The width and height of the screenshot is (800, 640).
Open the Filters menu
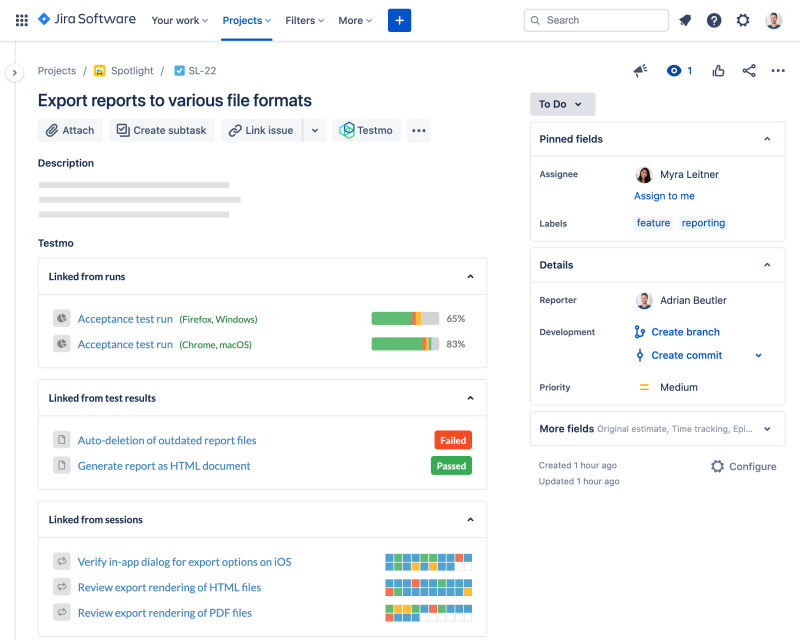tap(304, 20)
